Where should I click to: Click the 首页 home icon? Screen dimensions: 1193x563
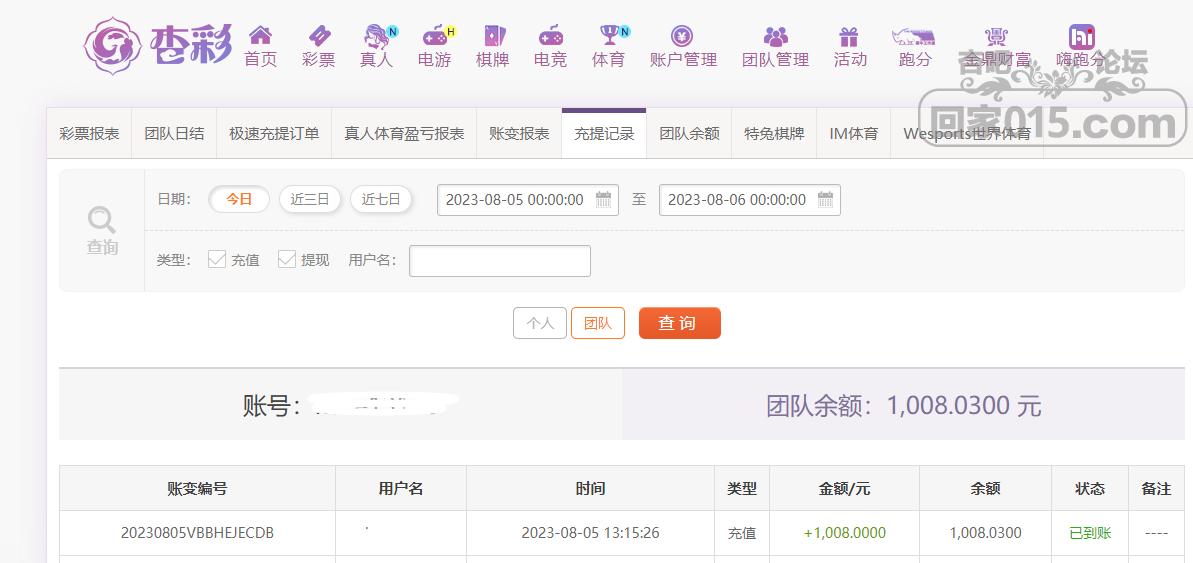(260, 37)
